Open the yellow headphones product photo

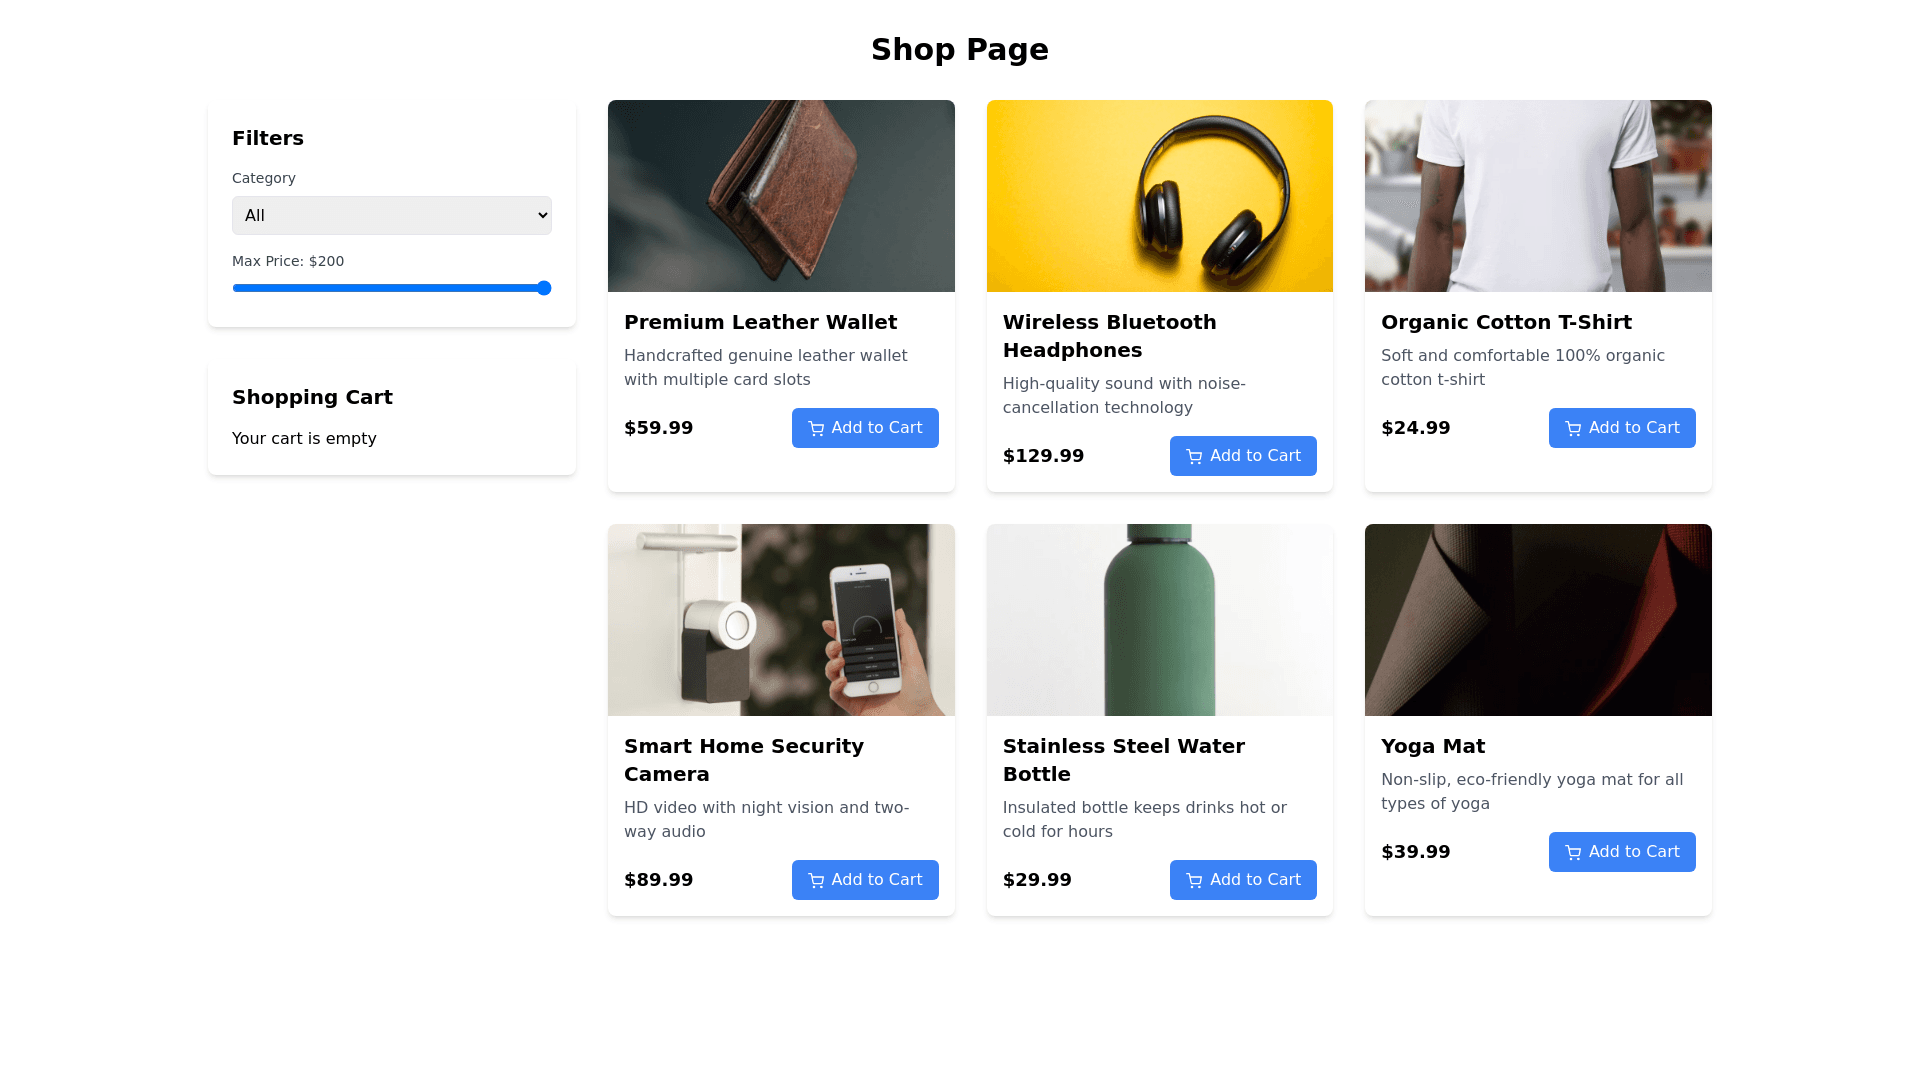coord(1160,196)
